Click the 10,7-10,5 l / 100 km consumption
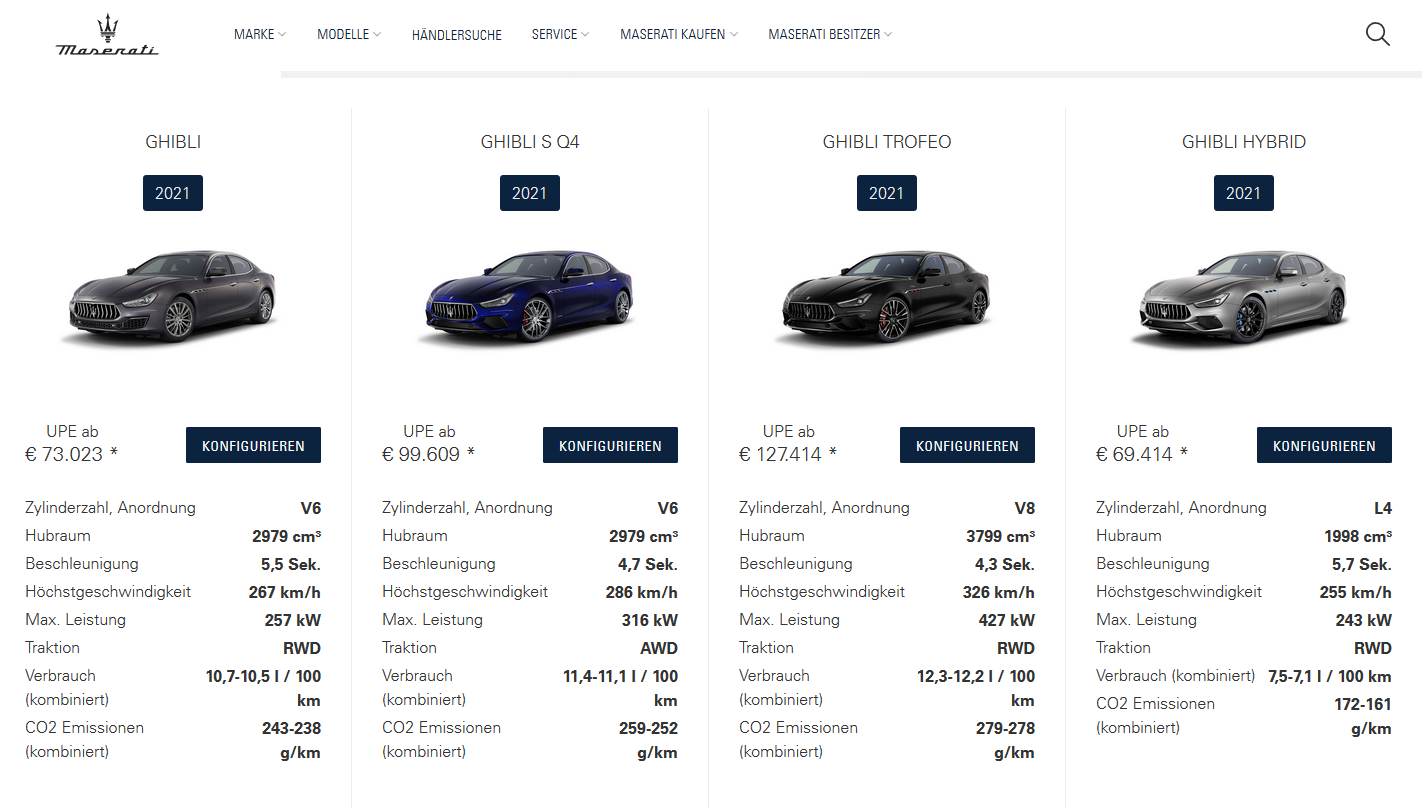 tap(264, 688)
